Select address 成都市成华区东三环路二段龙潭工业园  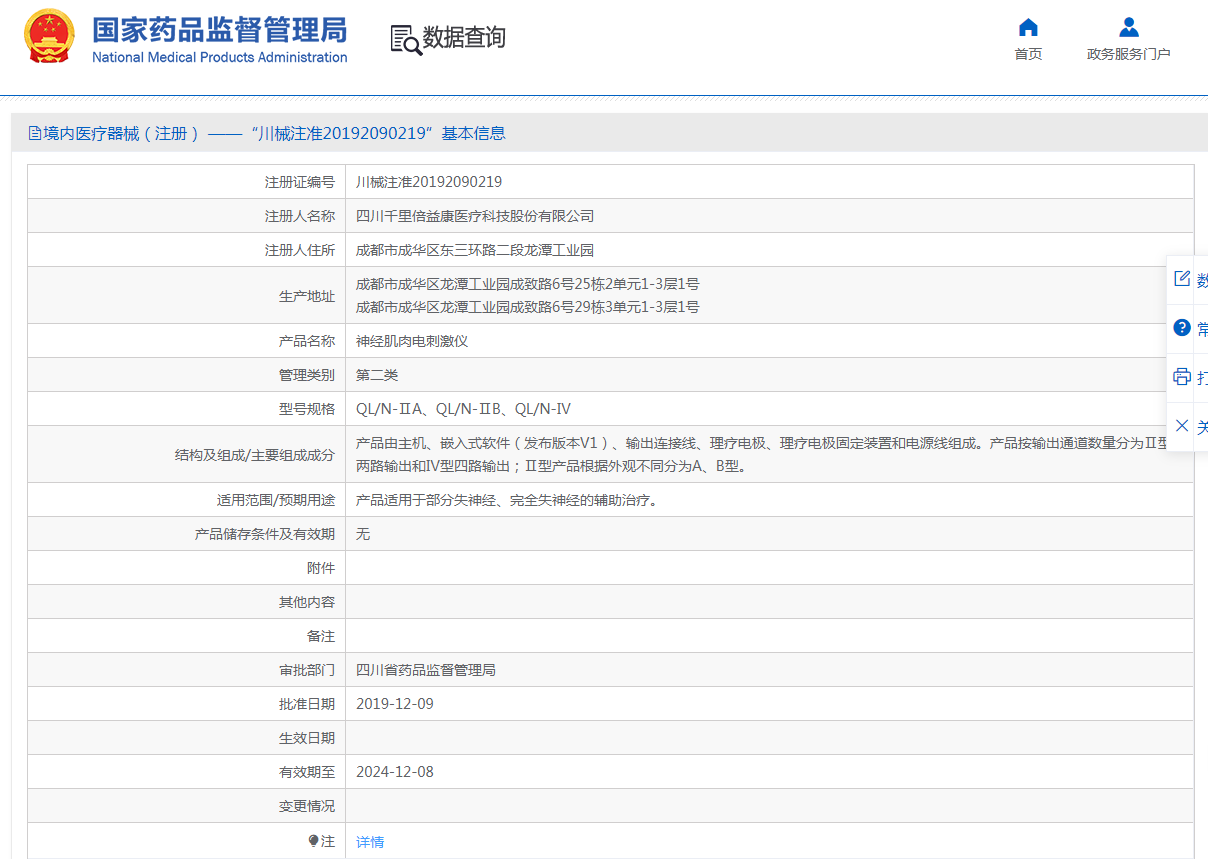[475, 250]
